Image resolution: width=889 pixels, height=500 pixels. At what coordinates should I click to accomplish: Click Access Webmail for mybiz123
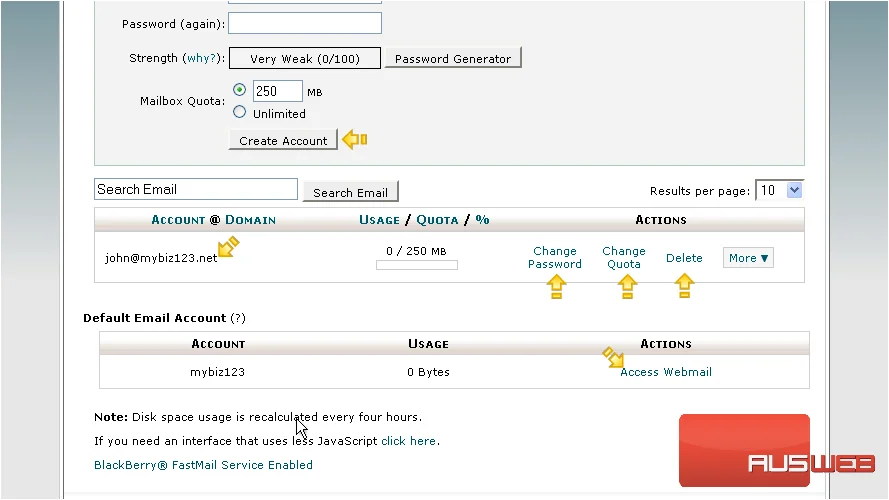point(666,372)
